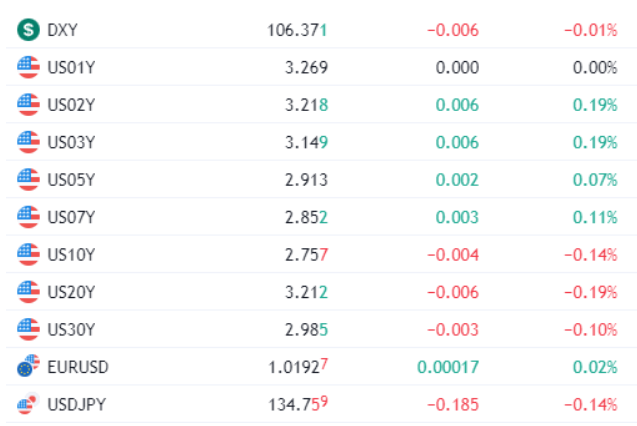Click the US05Y percent change 0.07%

click(595, 179)
